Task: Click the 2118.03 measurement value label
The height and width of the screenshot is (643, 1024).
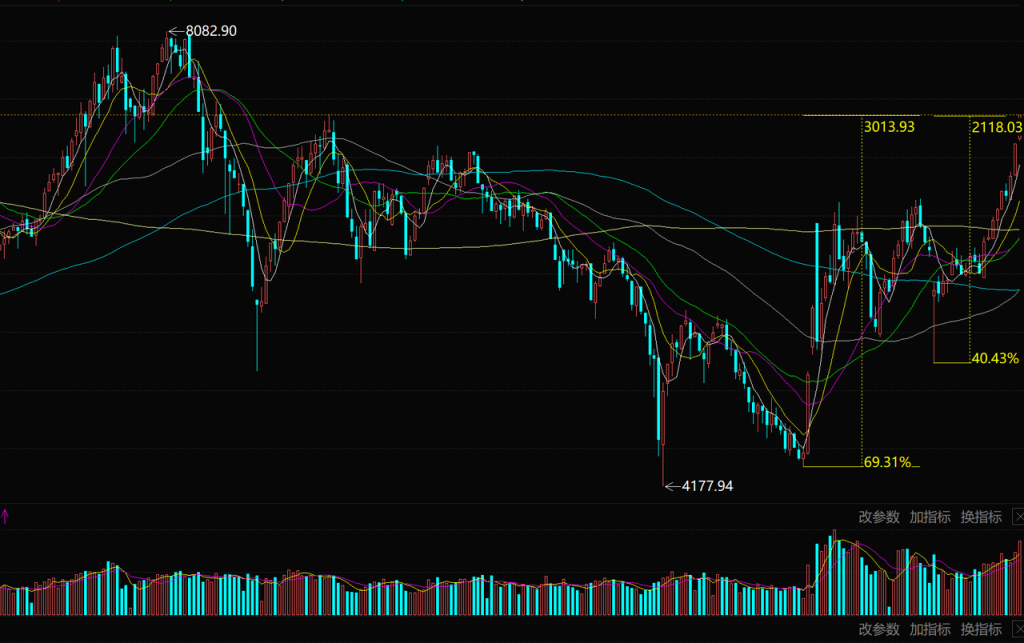Action: [x=995, y=127]
